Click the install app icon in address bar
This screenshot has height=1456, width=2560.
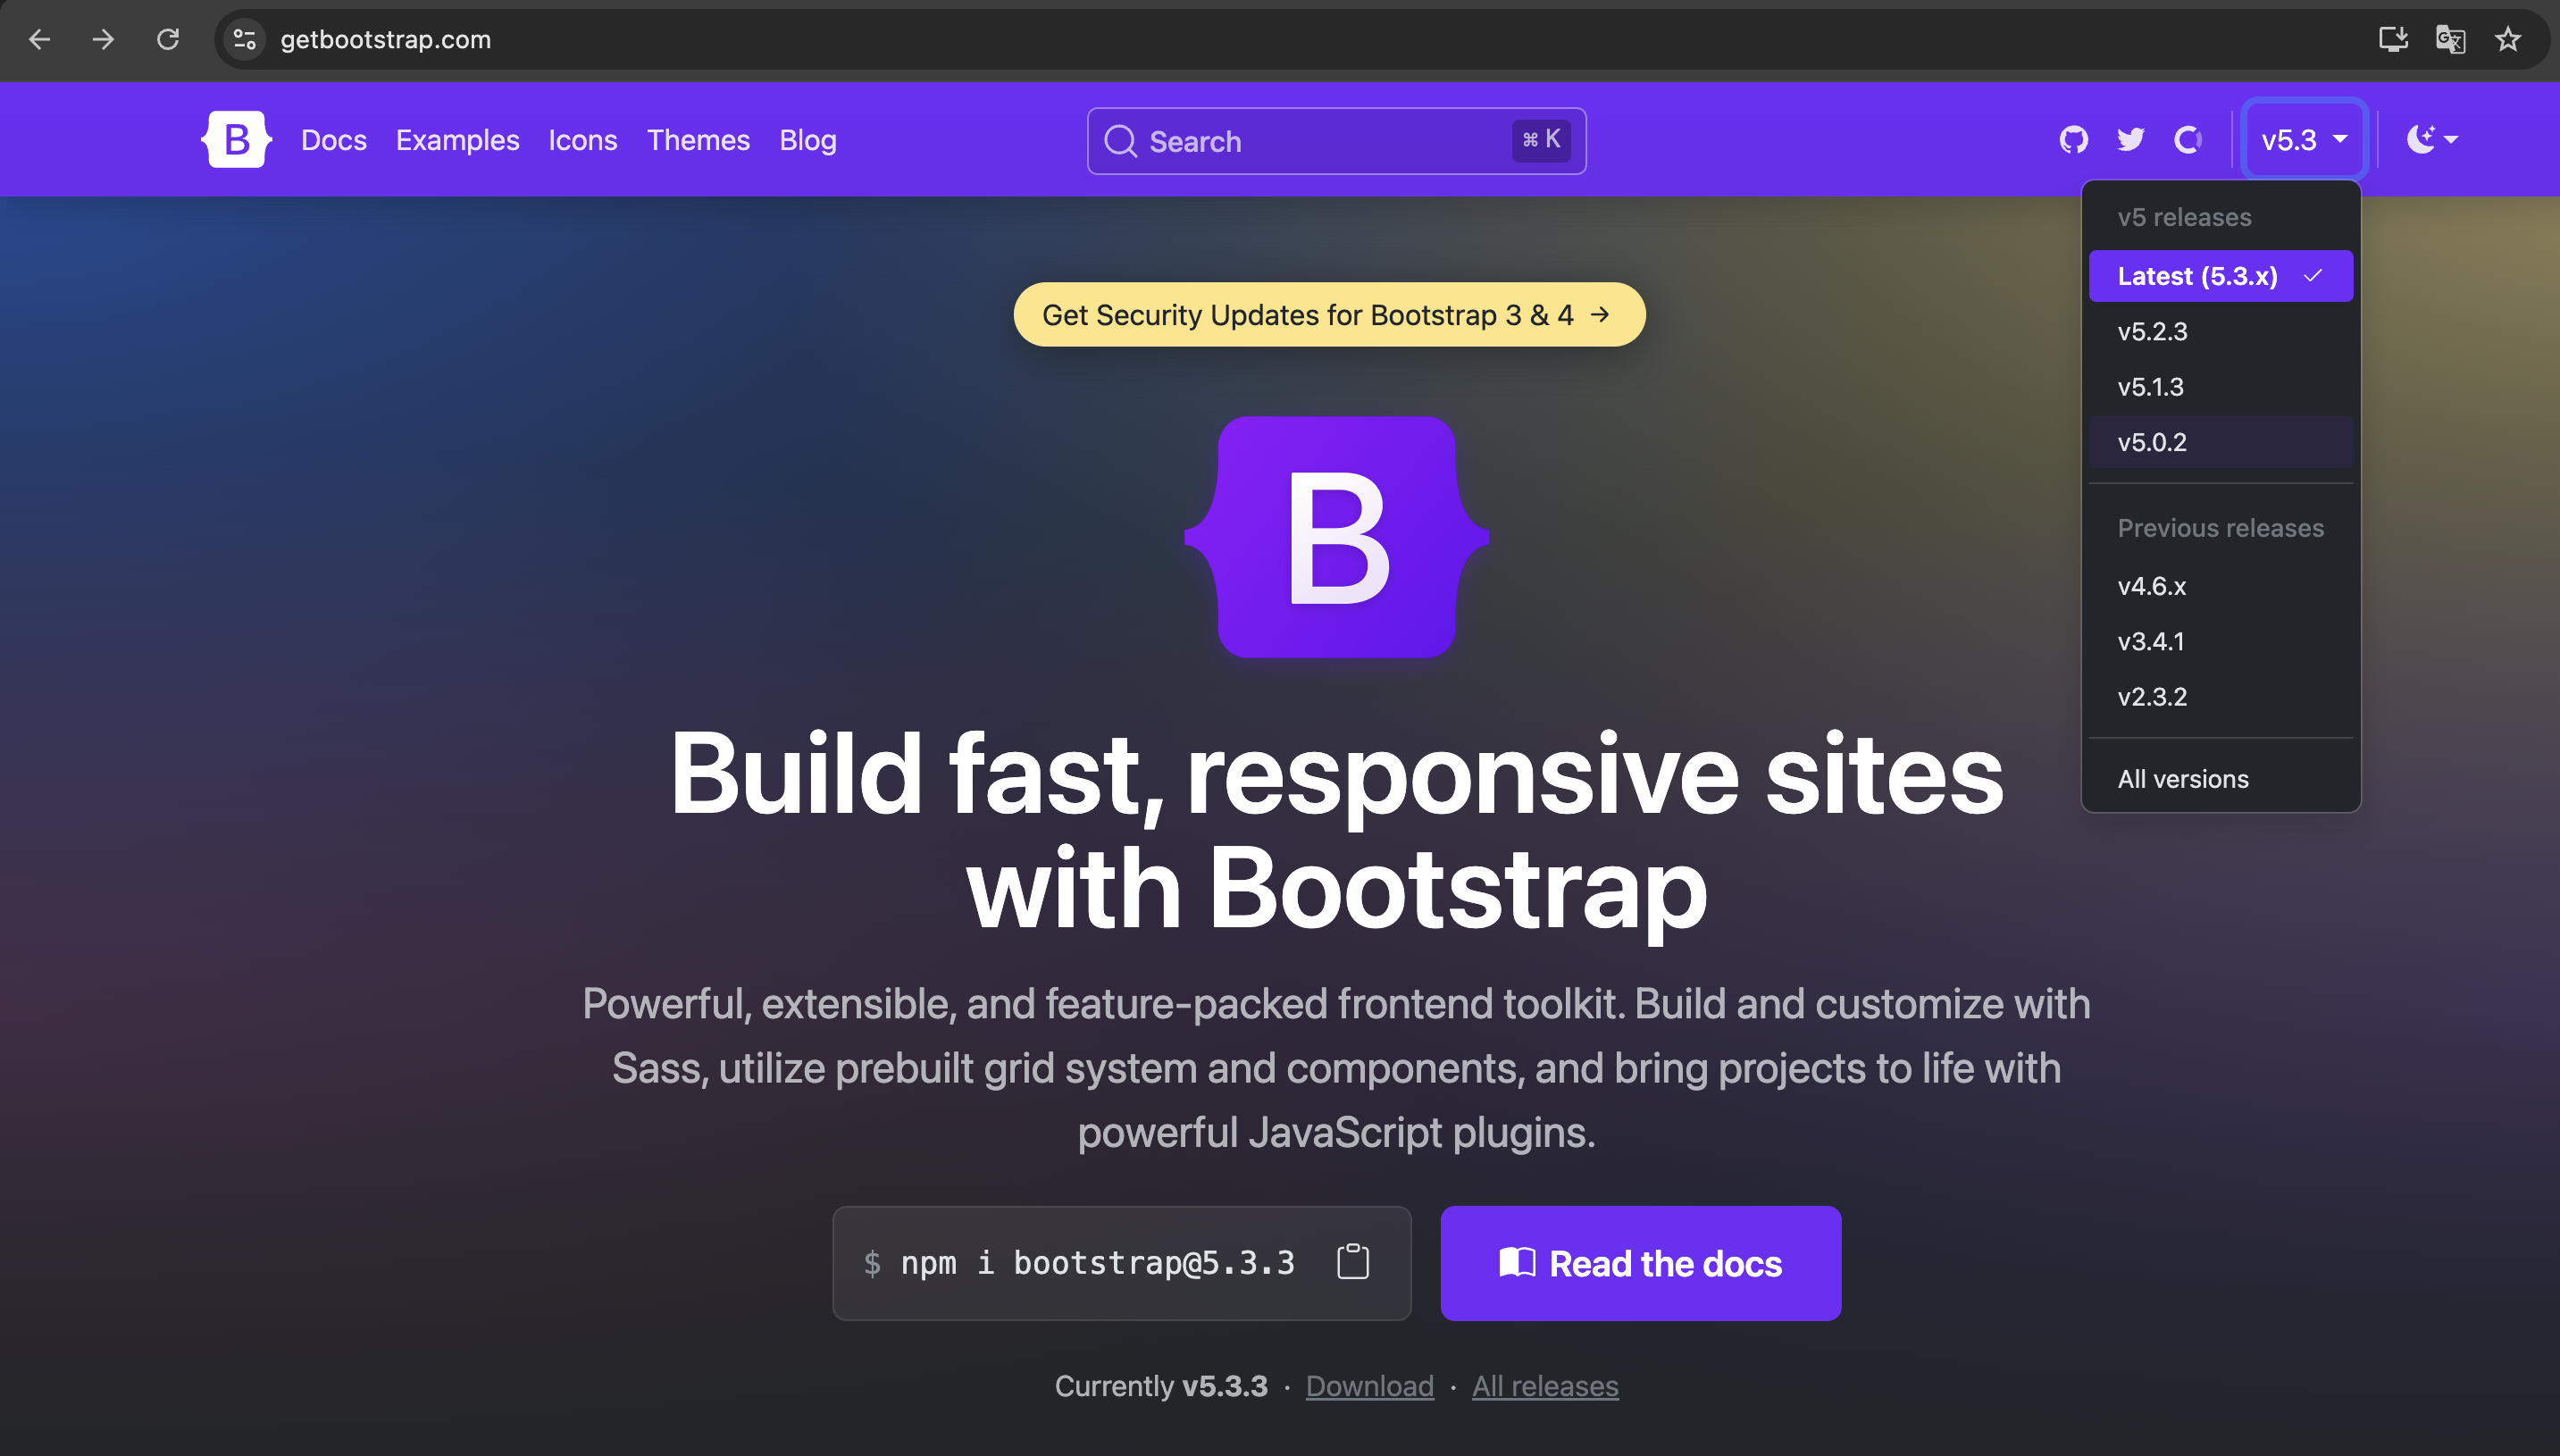click(2393, 39)
